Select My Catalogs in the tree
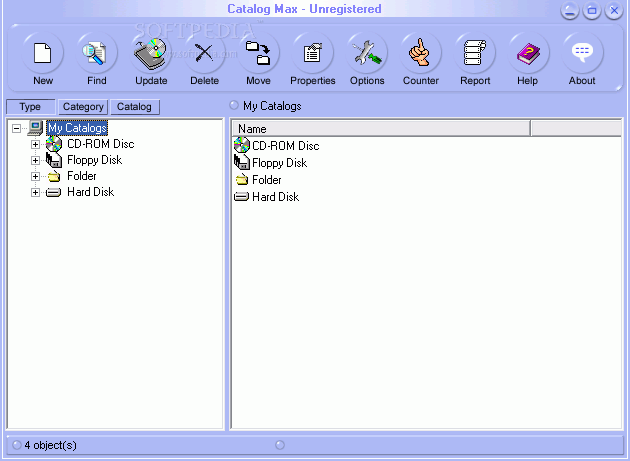The image size is (630, 461). 78,128
